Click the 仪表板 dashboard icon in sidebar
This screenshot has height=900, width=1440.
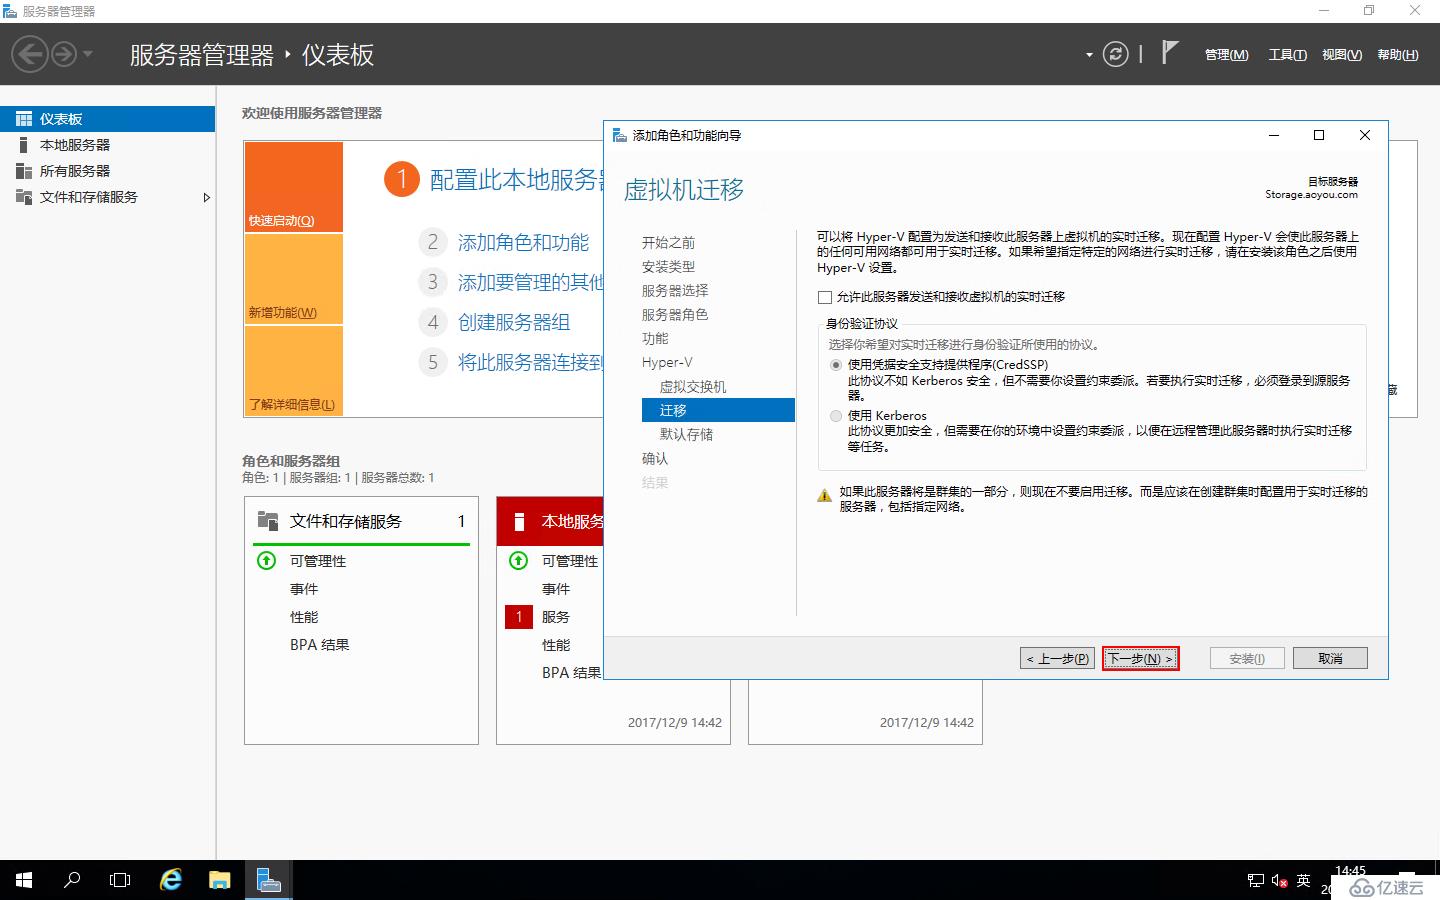pos(24,119)
